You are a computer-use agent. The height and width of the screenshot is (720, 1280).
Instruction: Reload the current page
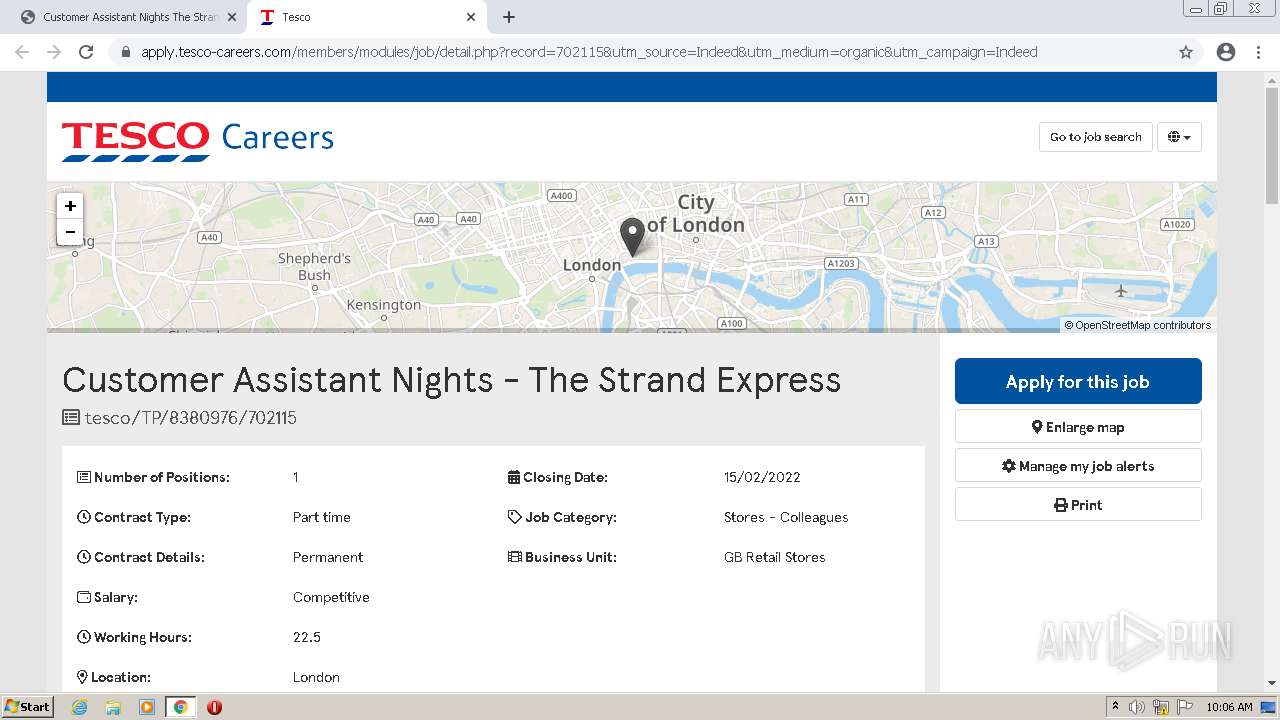(x=86, y=52)
